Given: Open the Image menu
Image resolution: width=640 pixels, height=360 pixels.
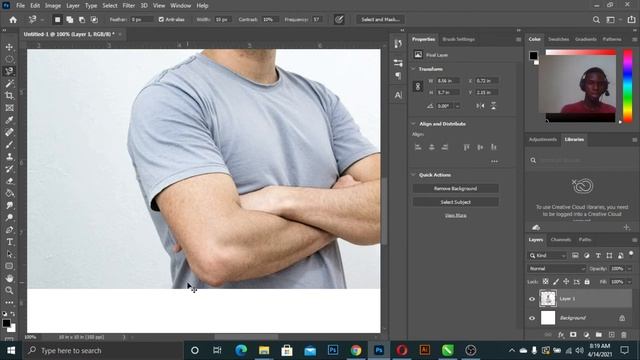Looking at the screenshot, I should pyautogui.click(x=53, y=6).
